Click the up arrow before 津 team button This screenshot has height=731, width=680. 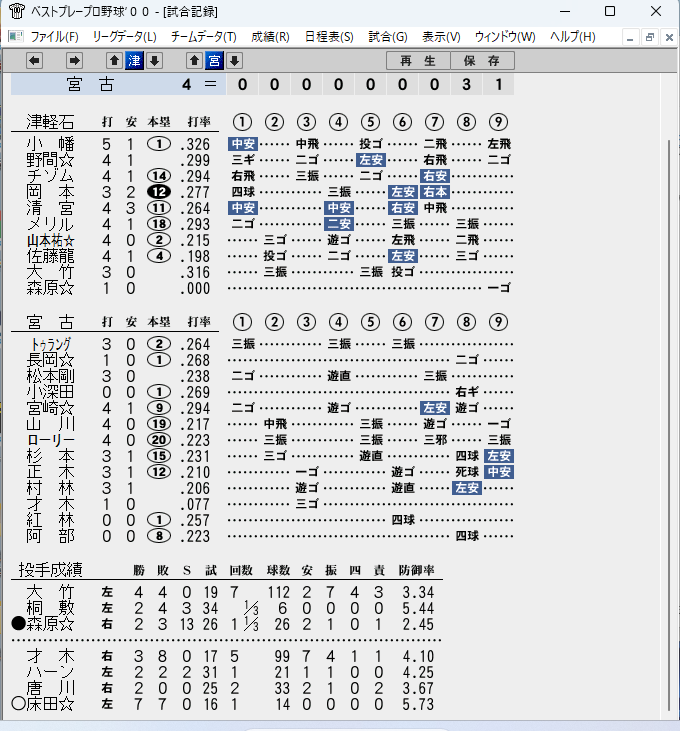[114, 61]
